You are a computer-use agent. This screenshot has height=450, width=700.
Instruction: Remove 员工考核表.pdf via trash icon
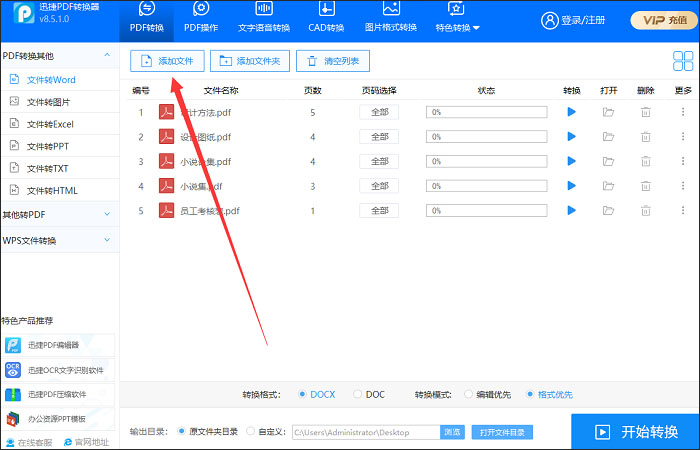click(646, 210)
